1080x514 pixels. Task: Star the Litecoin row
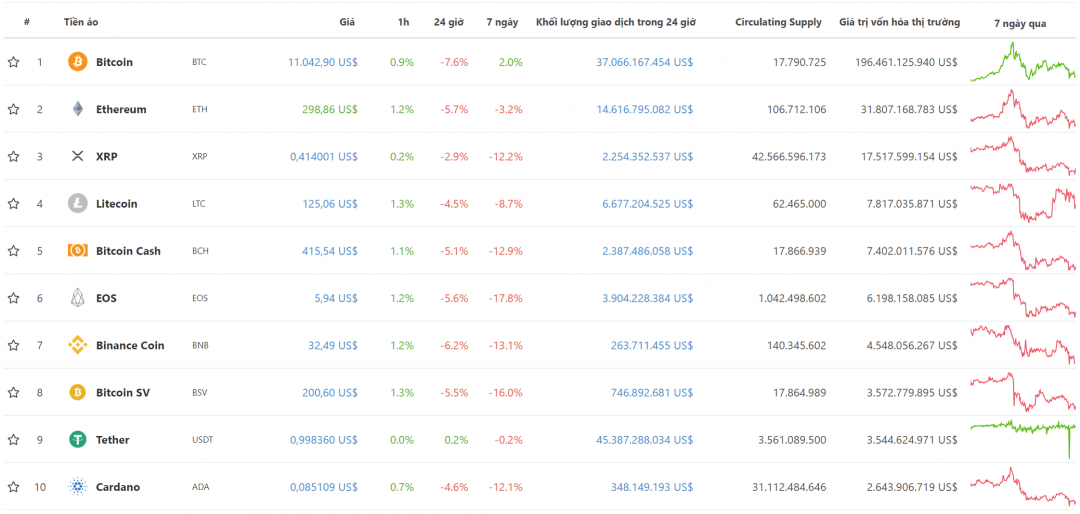click(13, 203)
